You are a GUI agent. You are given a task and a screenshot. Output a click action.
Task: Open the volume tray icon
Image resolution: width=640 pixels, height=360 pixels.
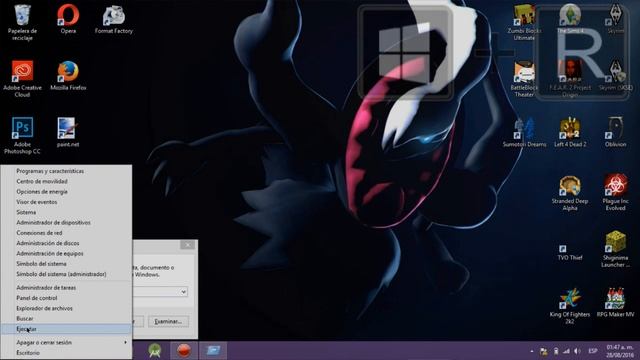577,351
